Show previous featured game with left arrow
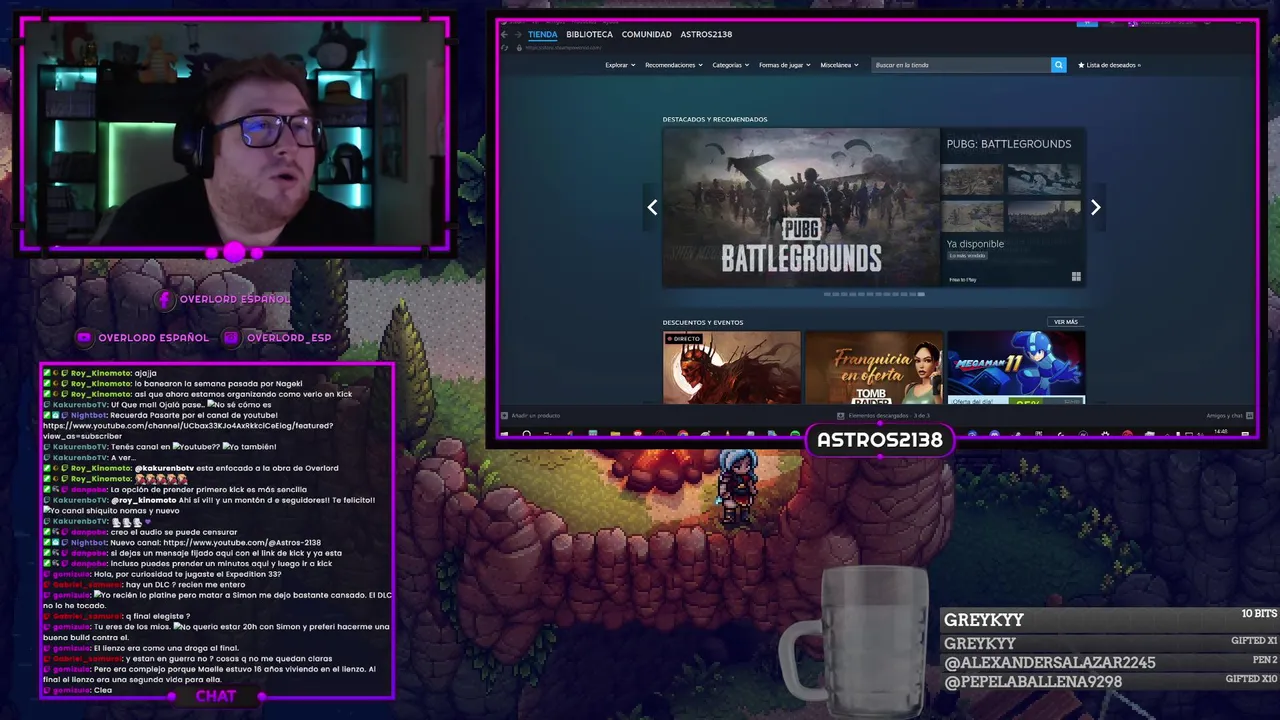Viewport: 1280px width, 720px height. click(x=652, y=207)
